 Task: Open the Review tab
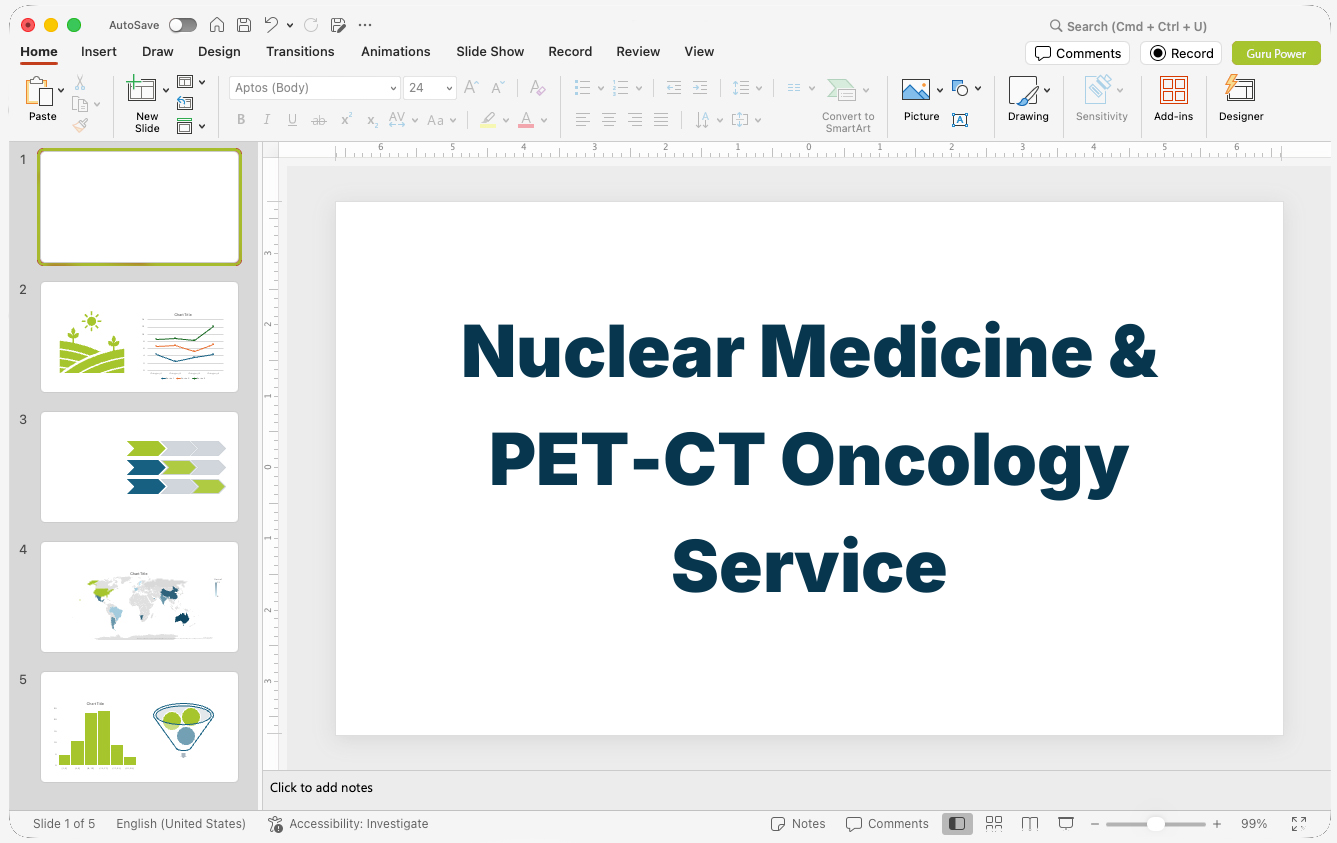pos(638,52)
